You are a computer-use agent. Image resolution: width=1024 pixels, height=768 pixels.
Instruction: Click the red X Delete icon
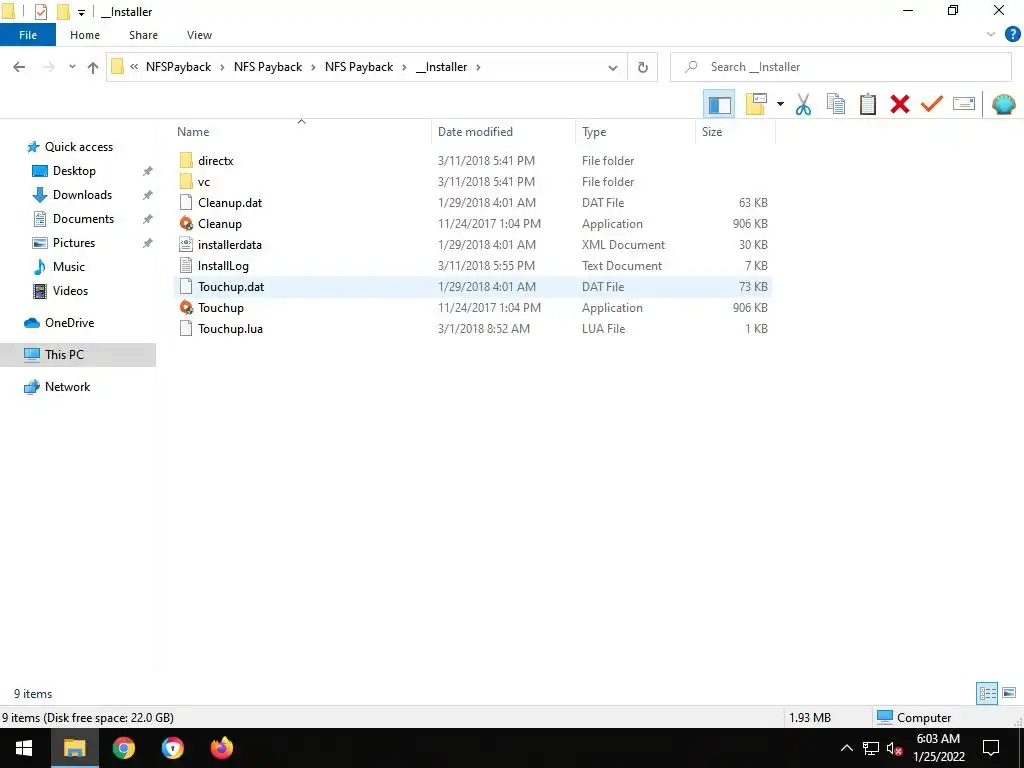click(x=899, y=104)
